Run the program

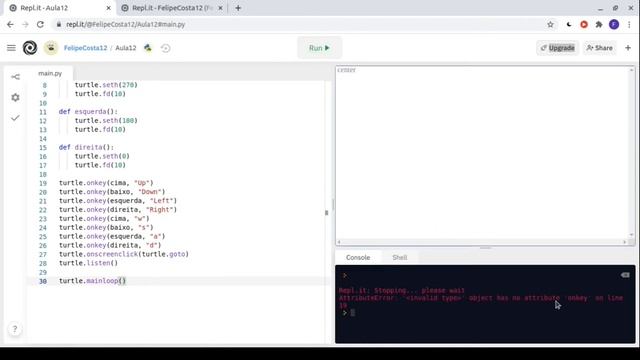[x=319, y=48]
